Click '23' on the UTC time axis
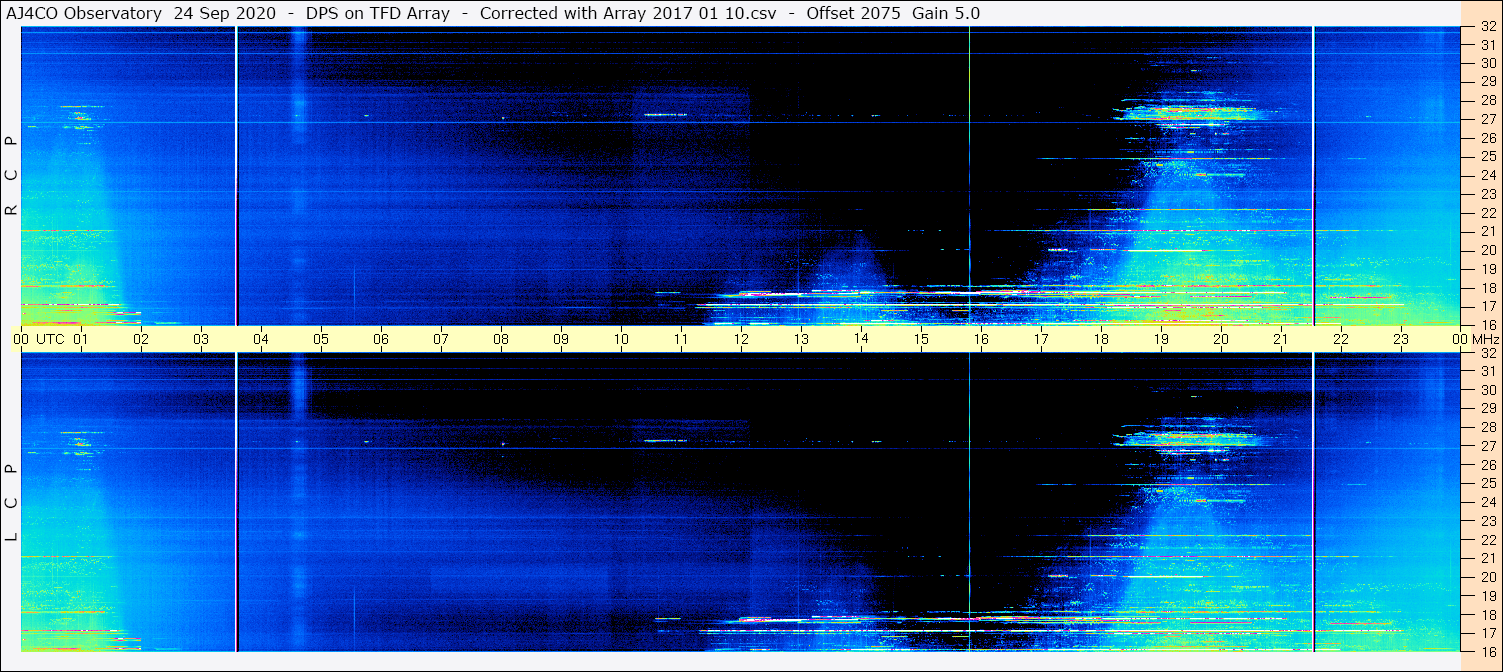The image size is (1503, 672). point(1401,339)
